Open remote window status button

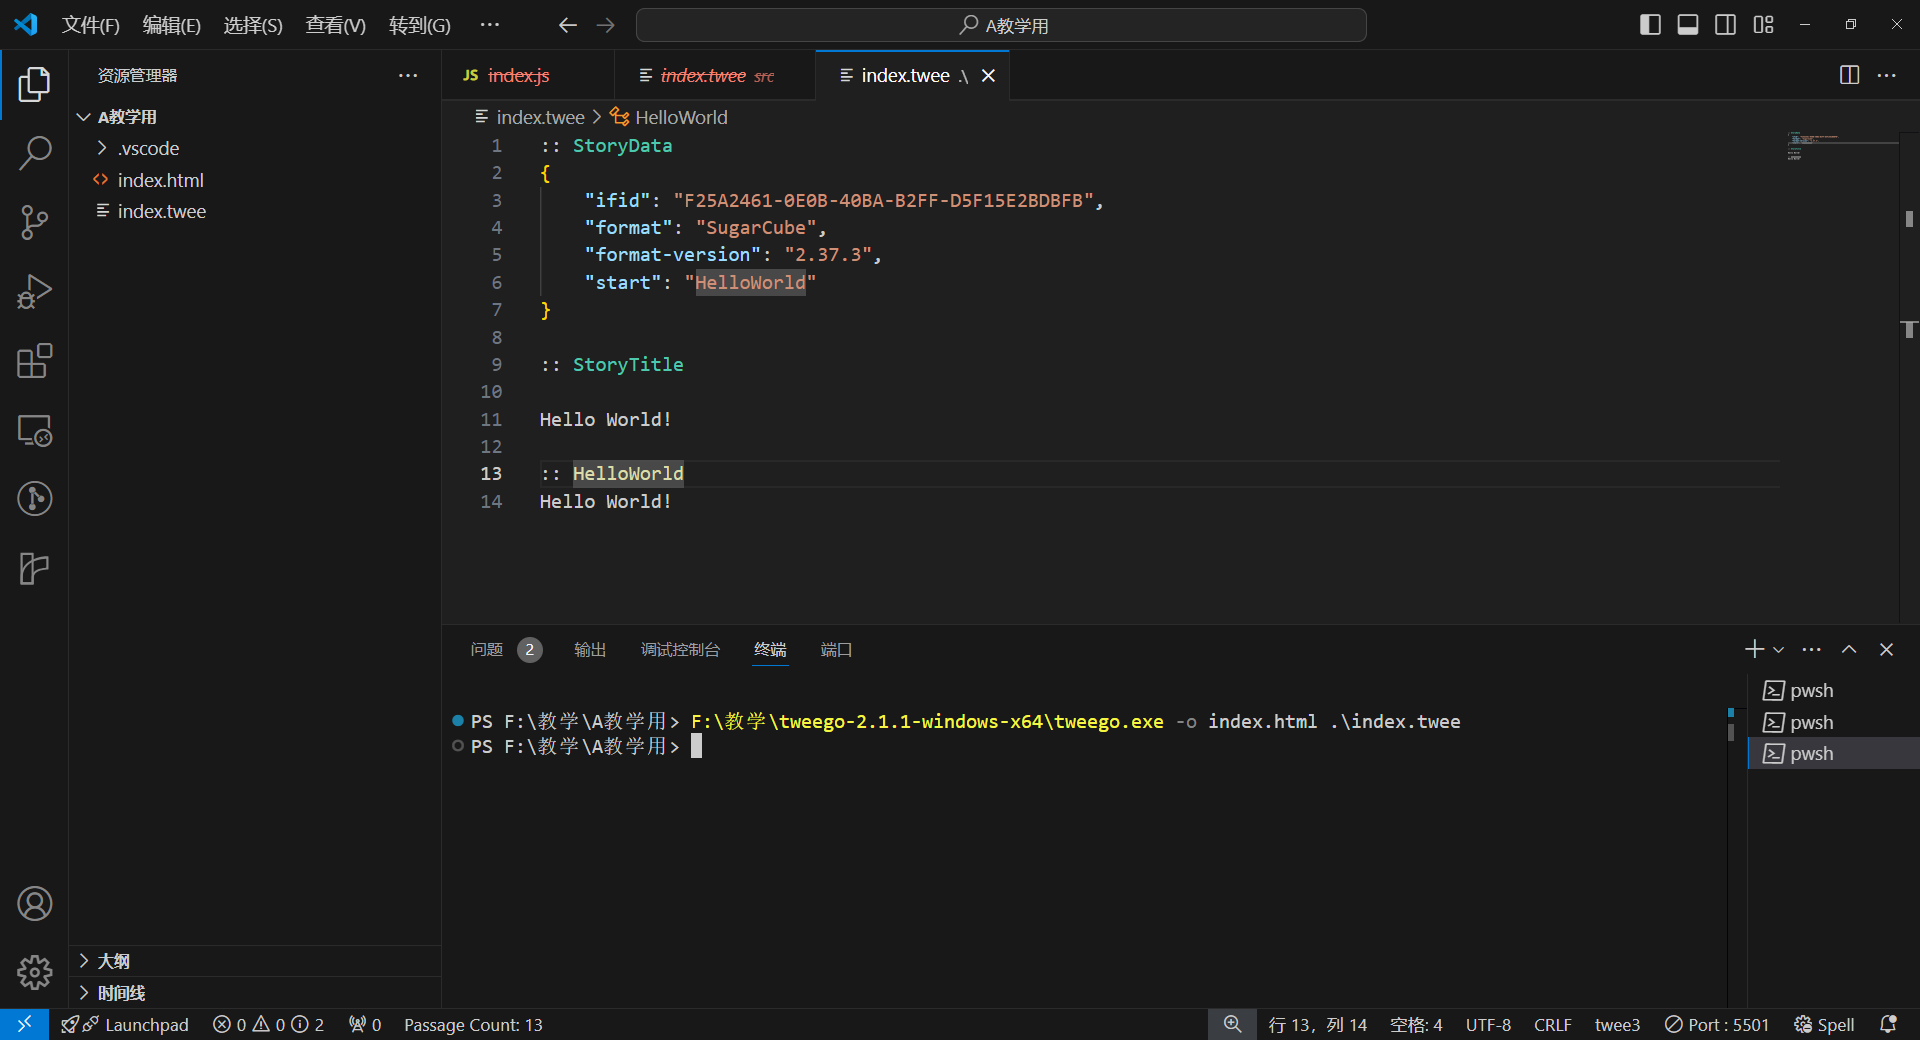click(24, 1025)
